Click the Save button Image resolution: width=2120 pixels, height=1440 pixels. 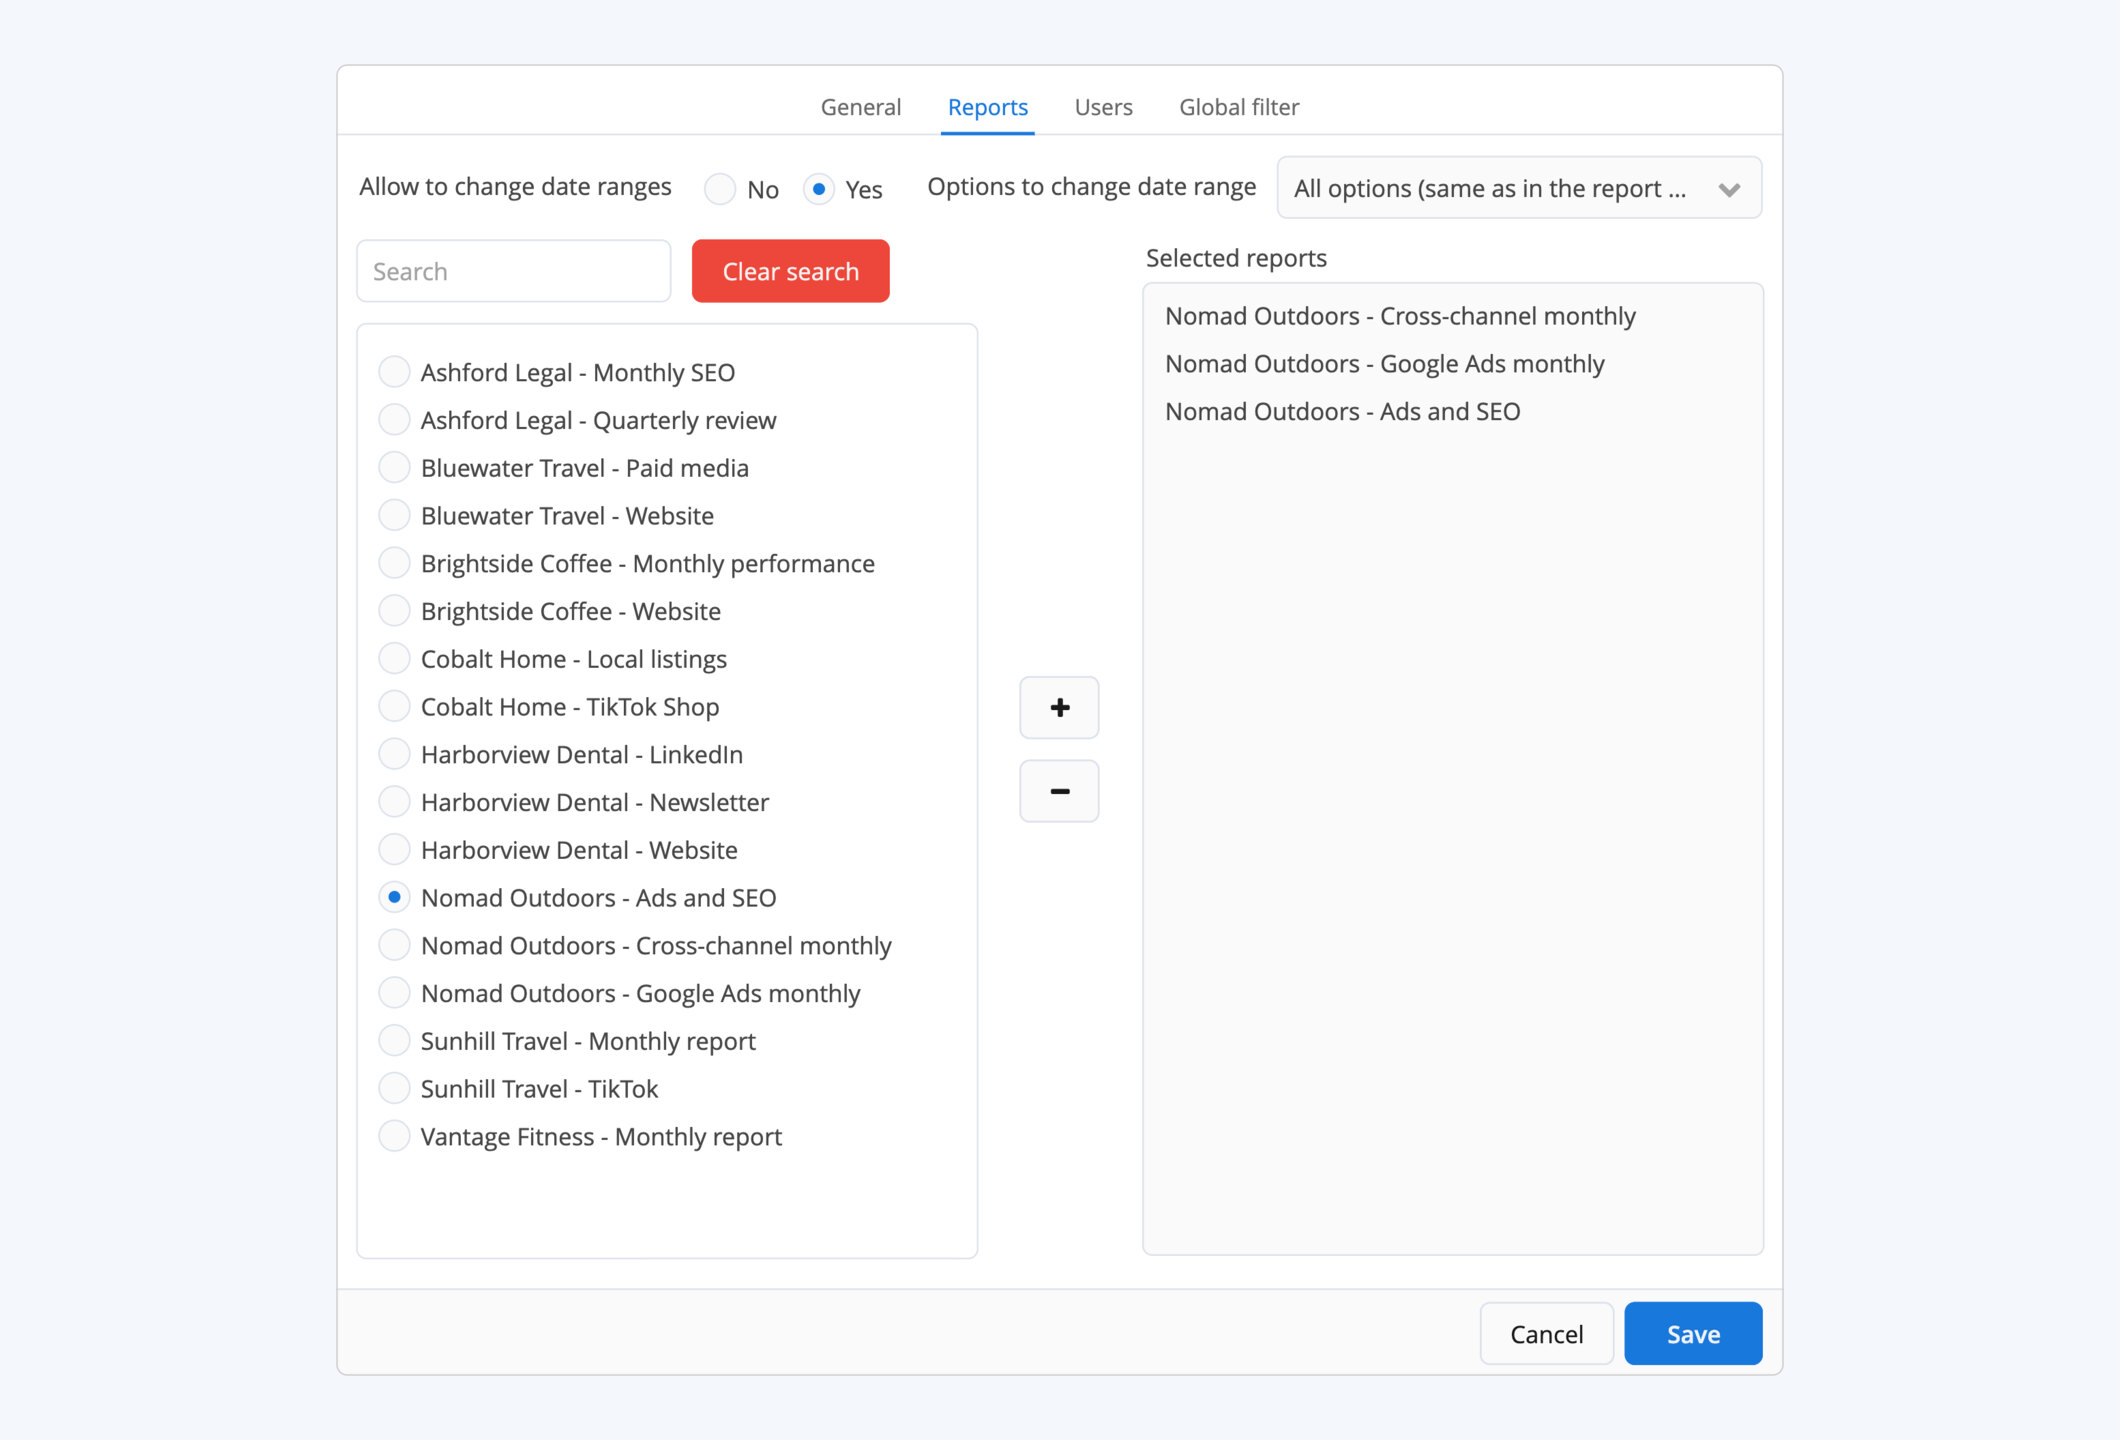tap(1693, 1334)
